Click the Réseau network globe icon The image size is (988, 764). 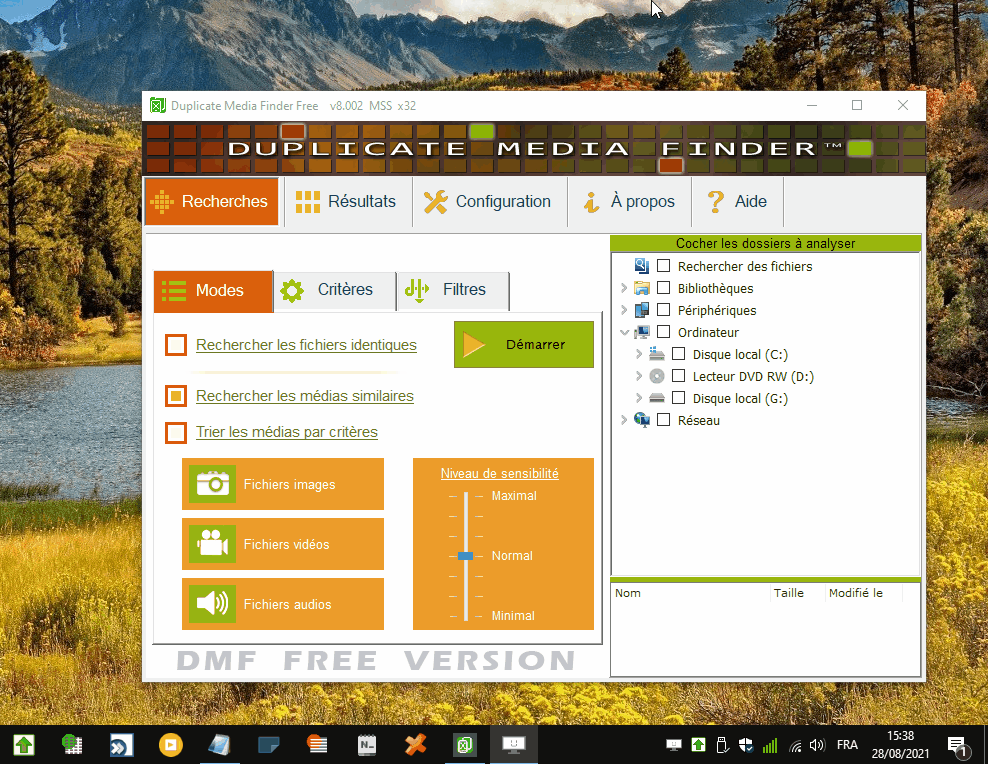641,420
